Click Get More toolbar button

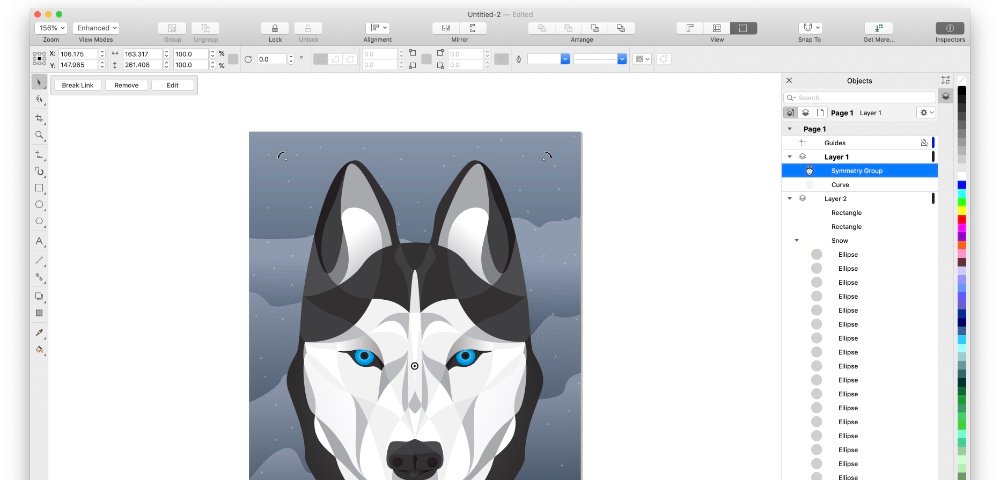[878, 28]
